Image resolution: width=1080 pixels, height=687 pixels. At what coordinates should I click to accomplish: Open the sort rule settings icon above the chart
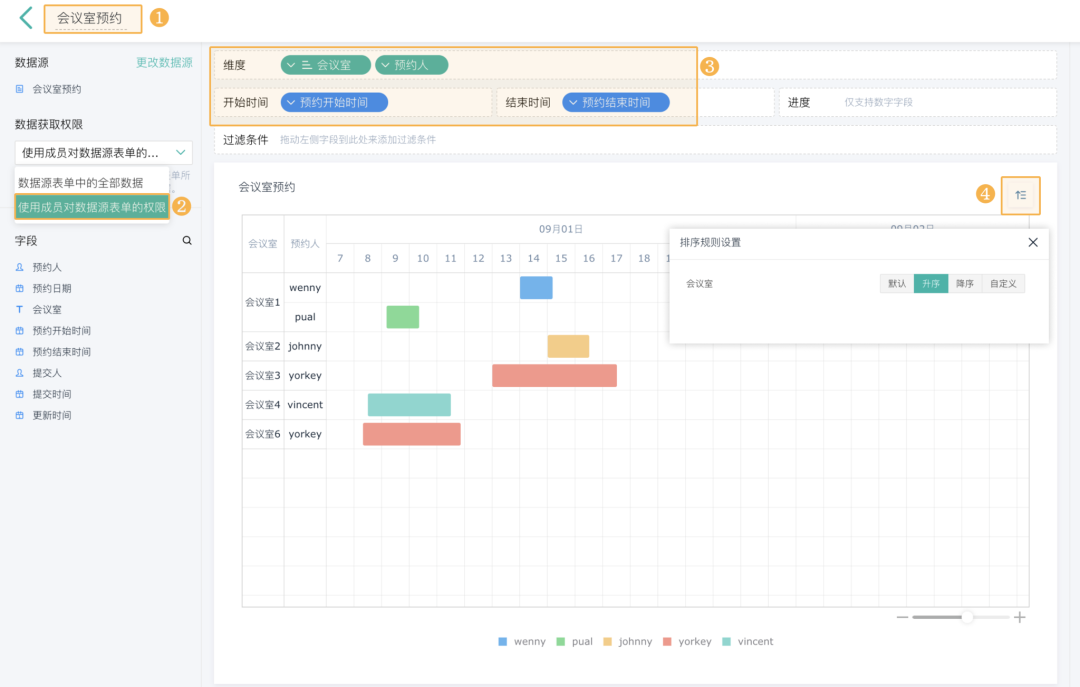coord(1021,196)
